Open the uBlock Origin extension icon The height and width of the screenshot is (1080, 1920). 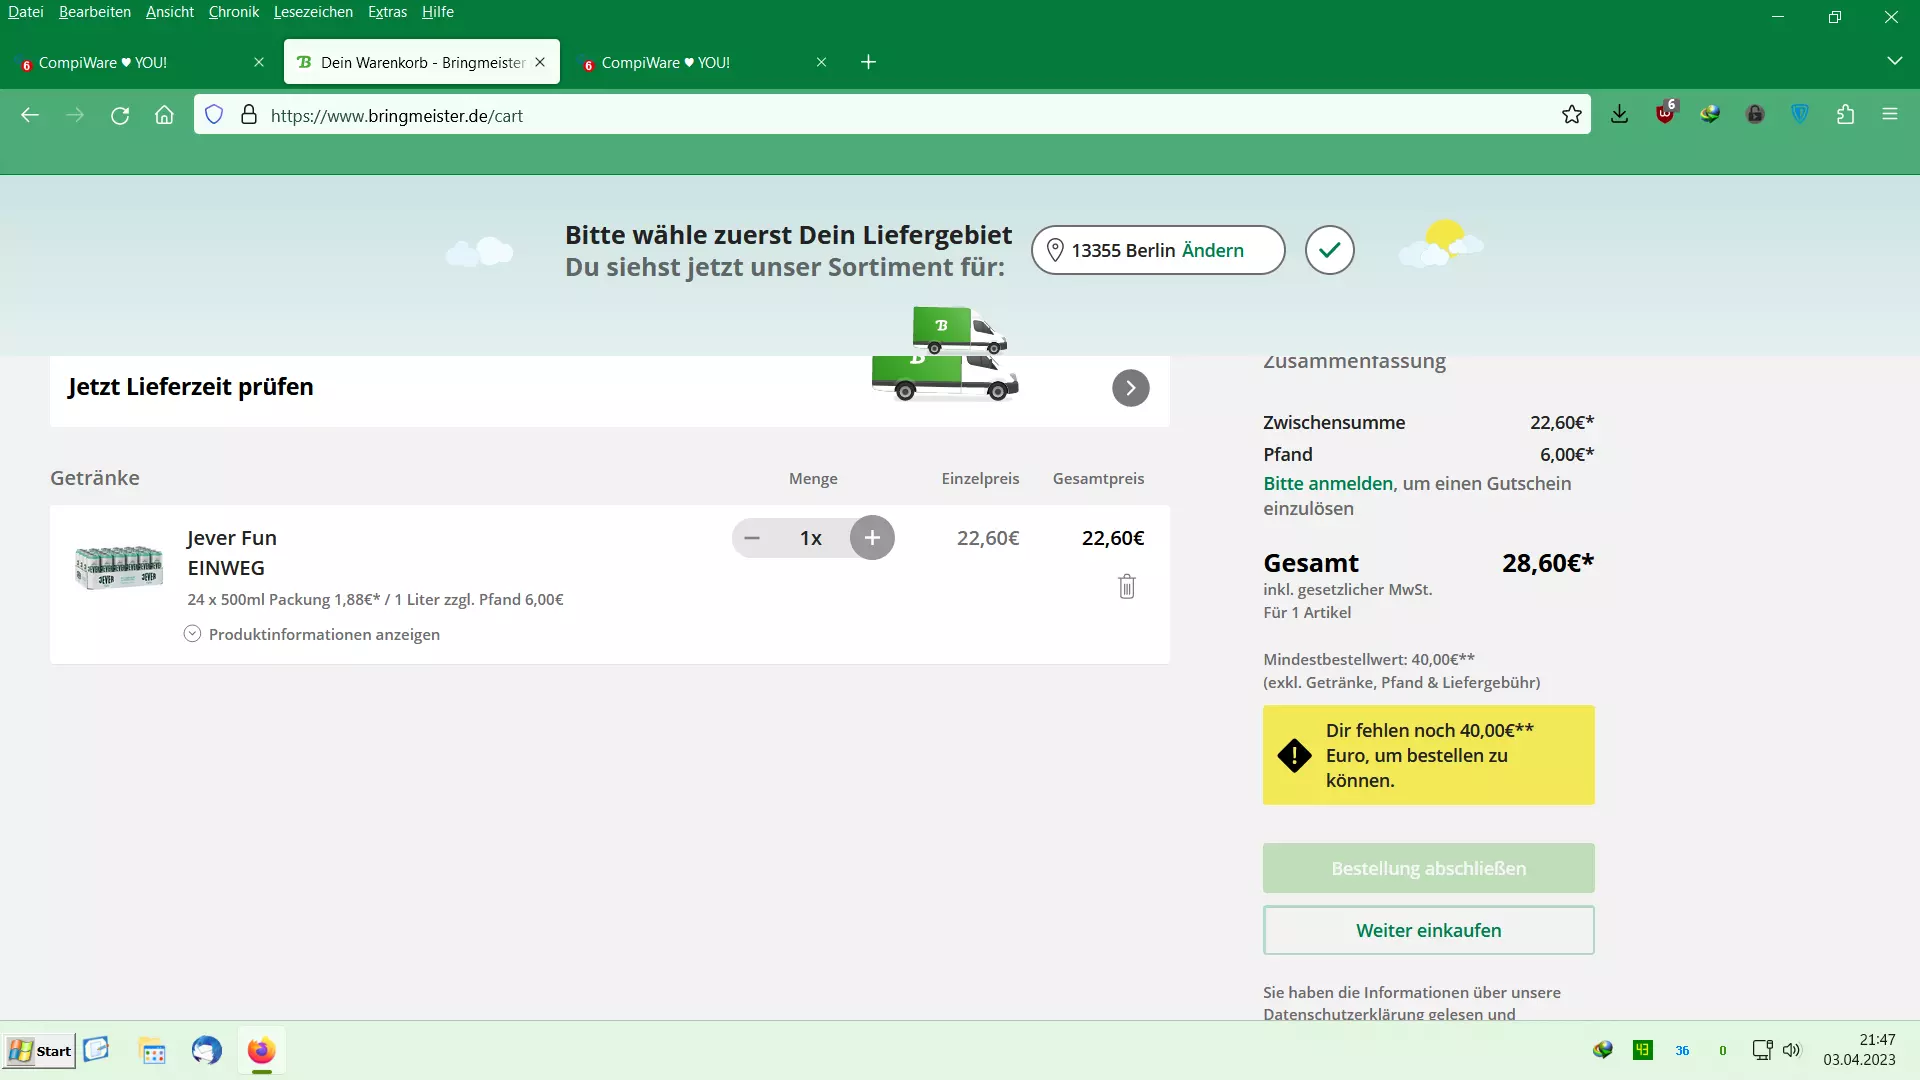pos(1665,113)
